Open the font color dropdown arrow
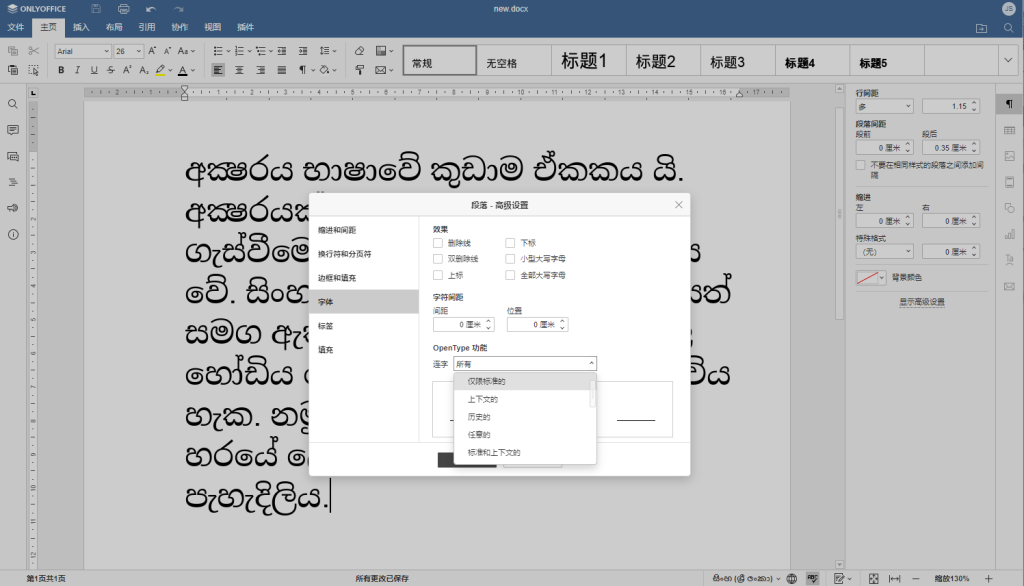This screenshot has height=586, width=1024. click(192, 69)
